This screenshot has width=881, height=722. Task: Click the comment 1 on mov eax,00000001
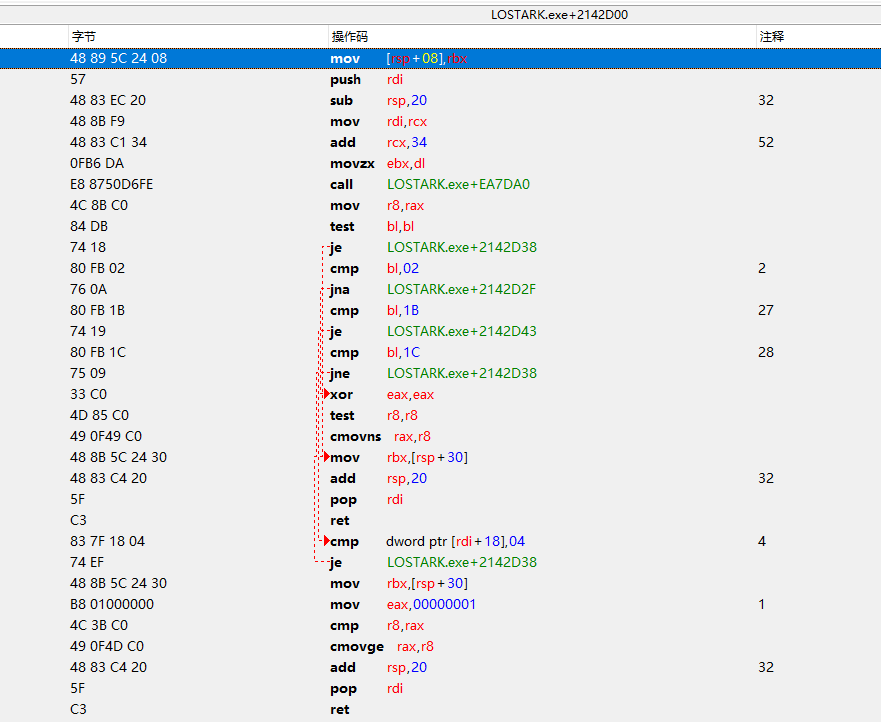point(762,605)
